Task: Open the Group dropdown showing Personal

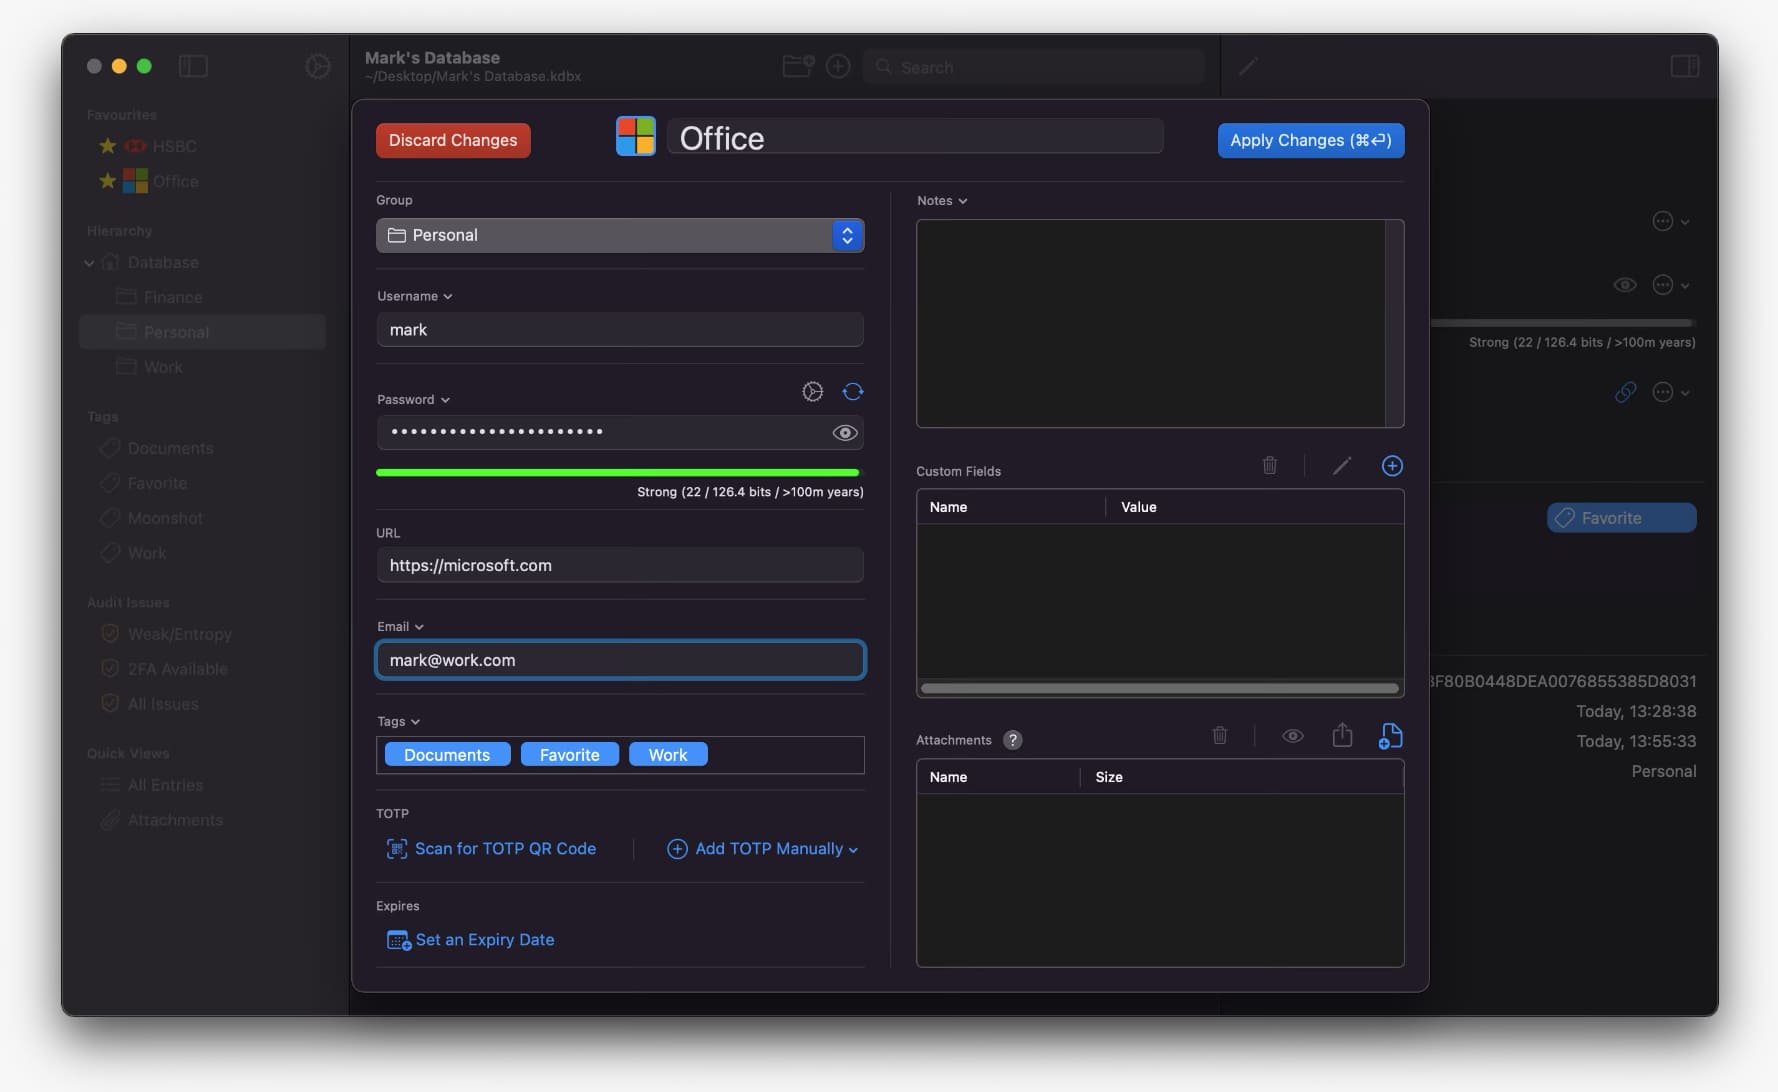Action: tap(619, 236)
